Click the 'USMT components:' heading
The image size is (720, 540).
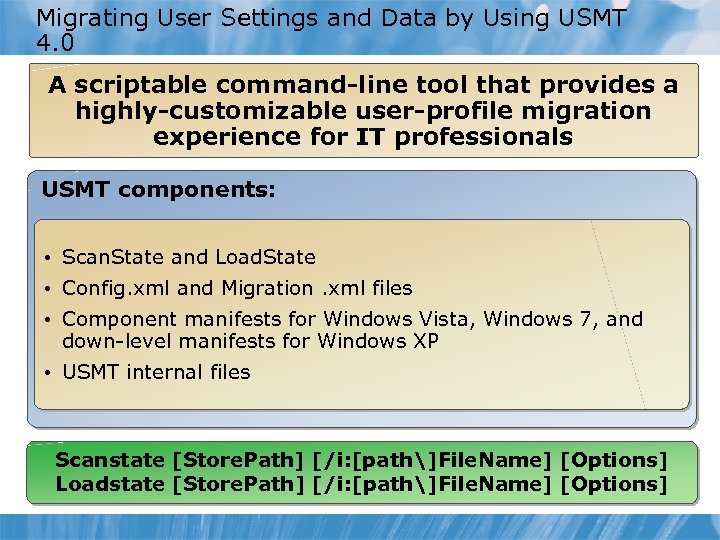click(158, 189)
